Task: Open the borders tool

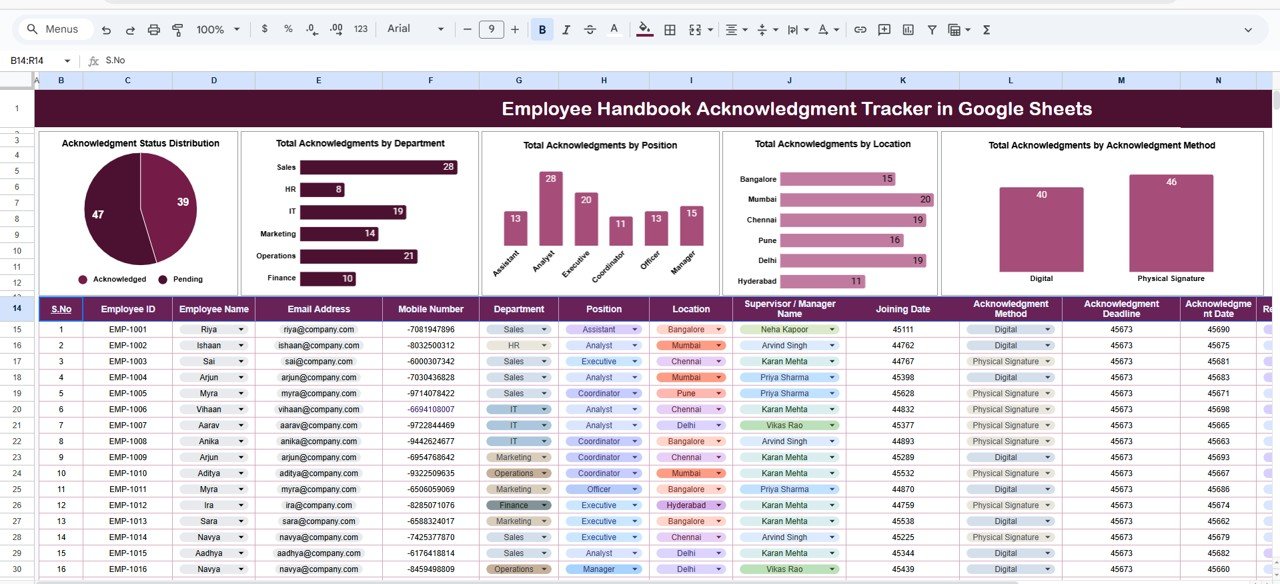Action: tap(670, 30)
